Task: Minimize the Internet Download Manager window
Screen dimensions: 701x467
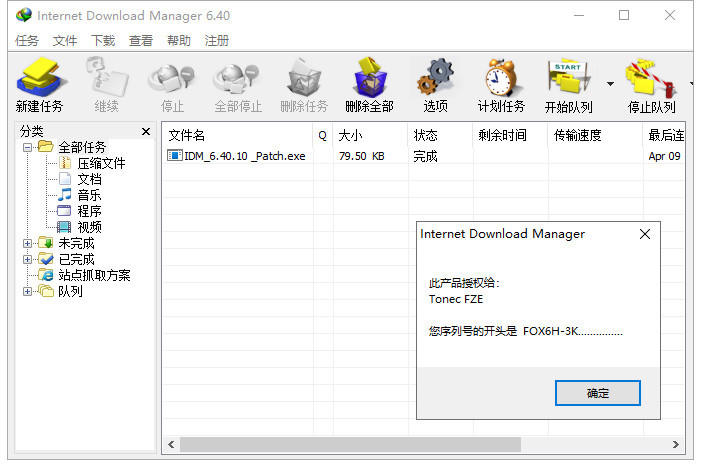Action: click(x=579, y=16)
